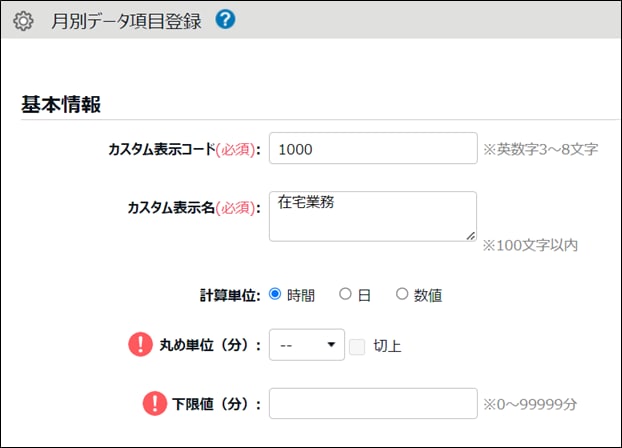The height and width of the screenshot is (448, 622).
Task: Click the empty 下限値（分） input field
Action: coord(372,404)
